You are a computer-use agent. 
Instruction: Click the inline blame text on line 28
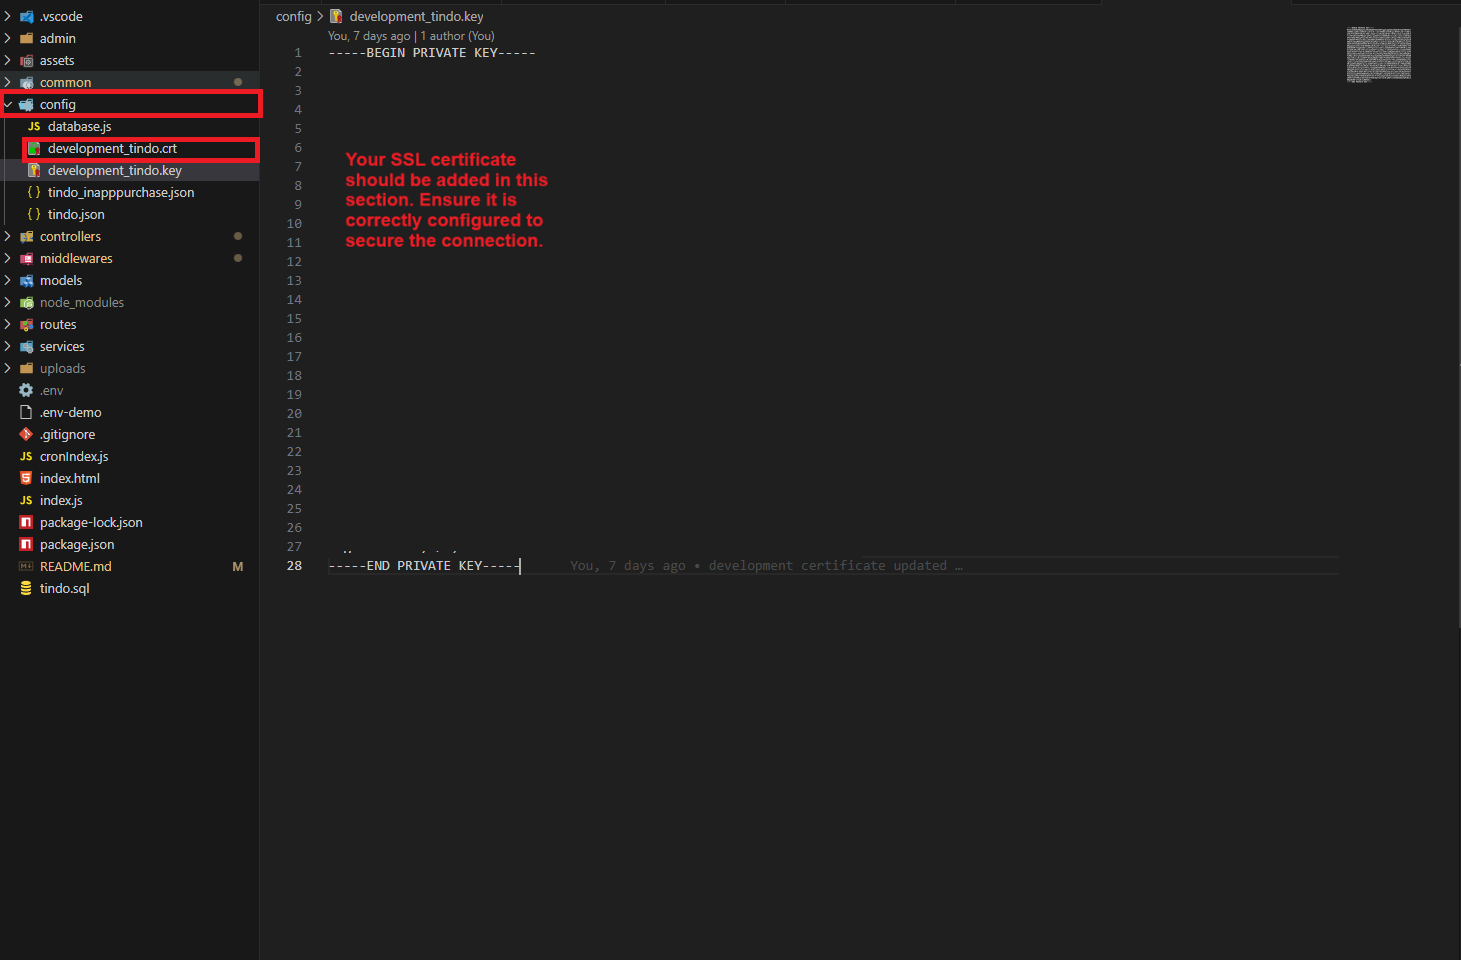[x=765, y=565]
